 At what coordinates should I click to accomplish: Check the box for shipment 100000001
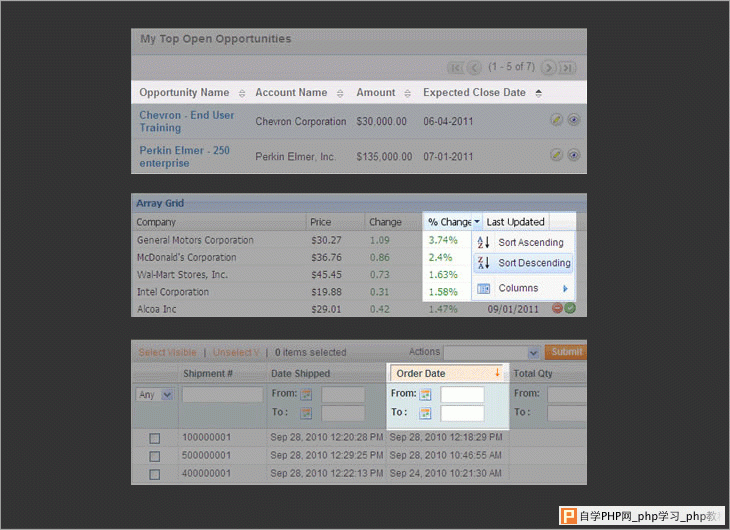[155, 438]
